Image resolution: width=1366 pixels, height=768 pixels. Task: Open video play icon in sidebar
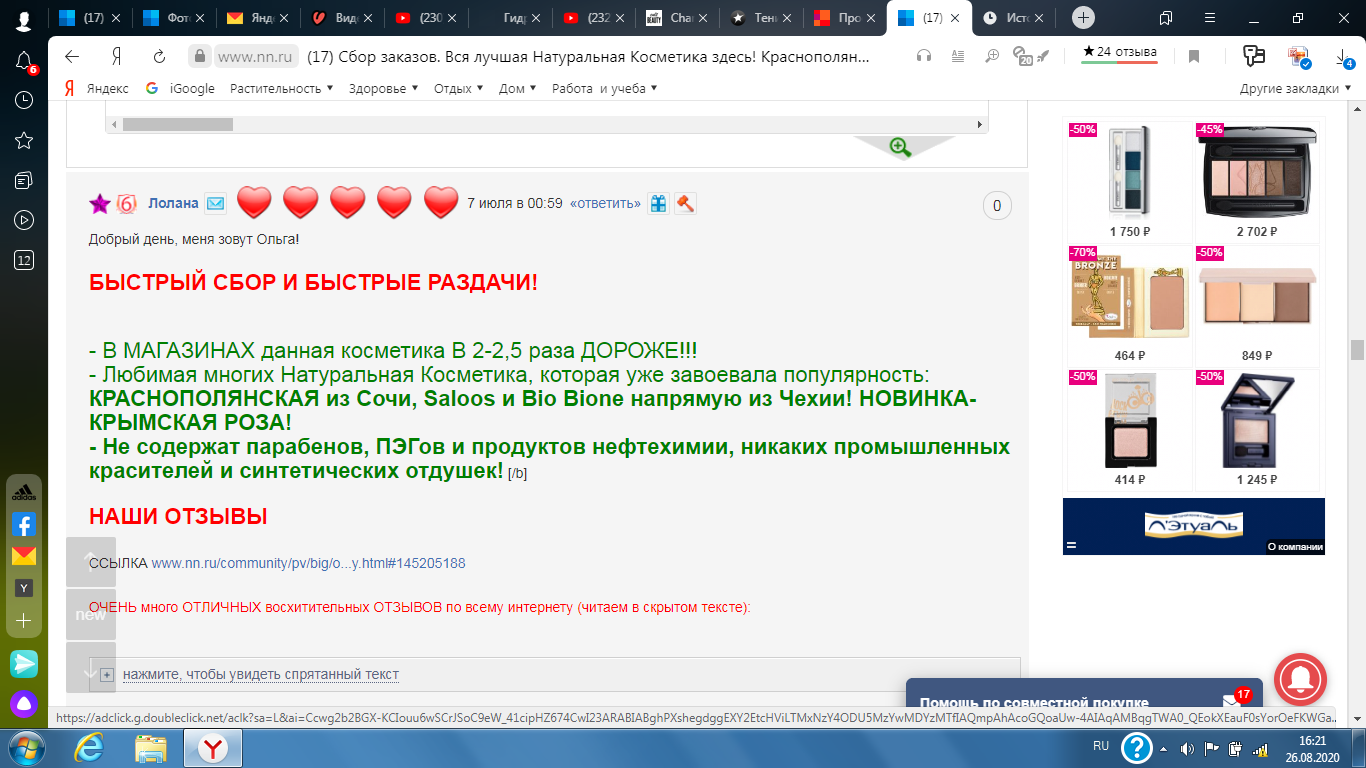coord(24,220)
